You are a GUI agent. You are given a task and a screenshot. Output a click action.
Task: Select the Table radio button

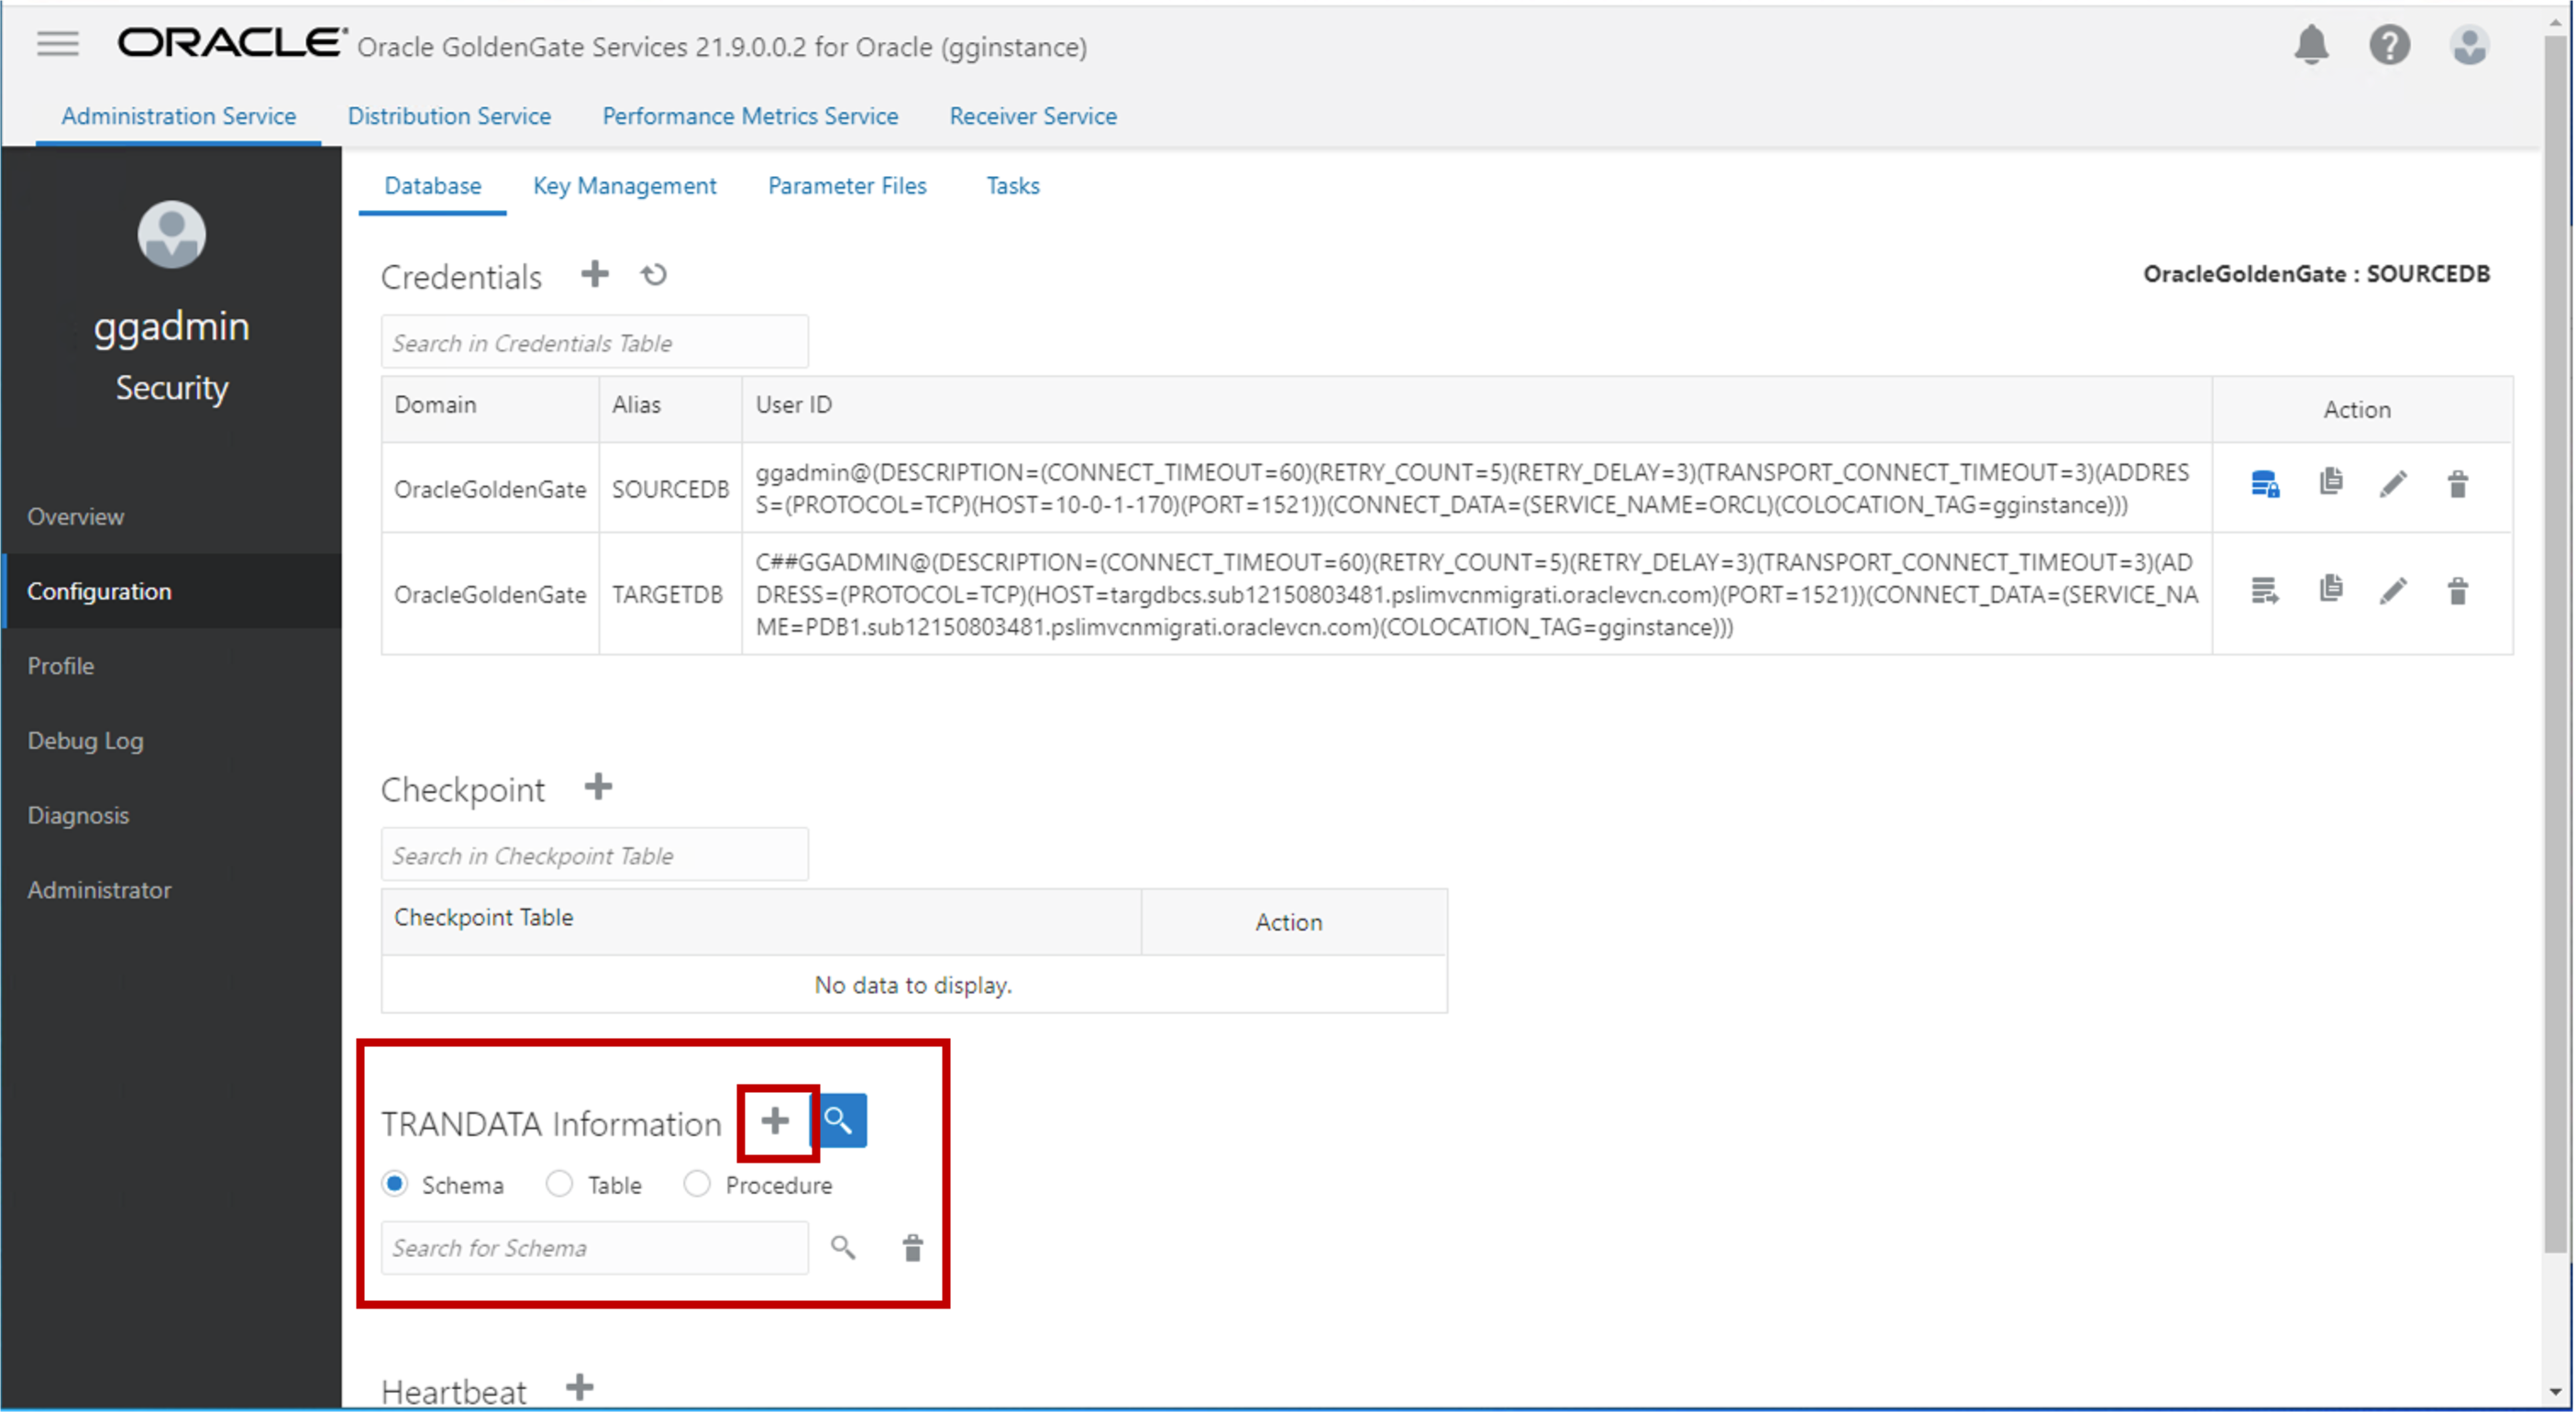point(558,1185)
